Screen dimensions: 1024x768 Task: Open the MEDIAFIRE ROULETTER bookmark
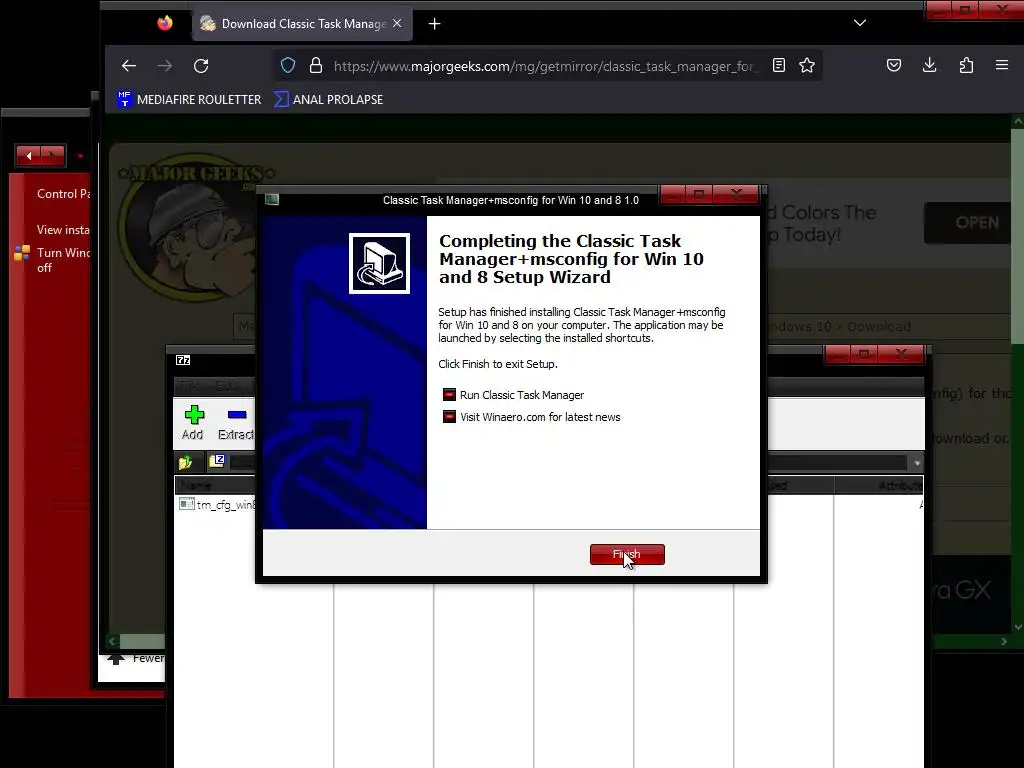tap(189, 99)
